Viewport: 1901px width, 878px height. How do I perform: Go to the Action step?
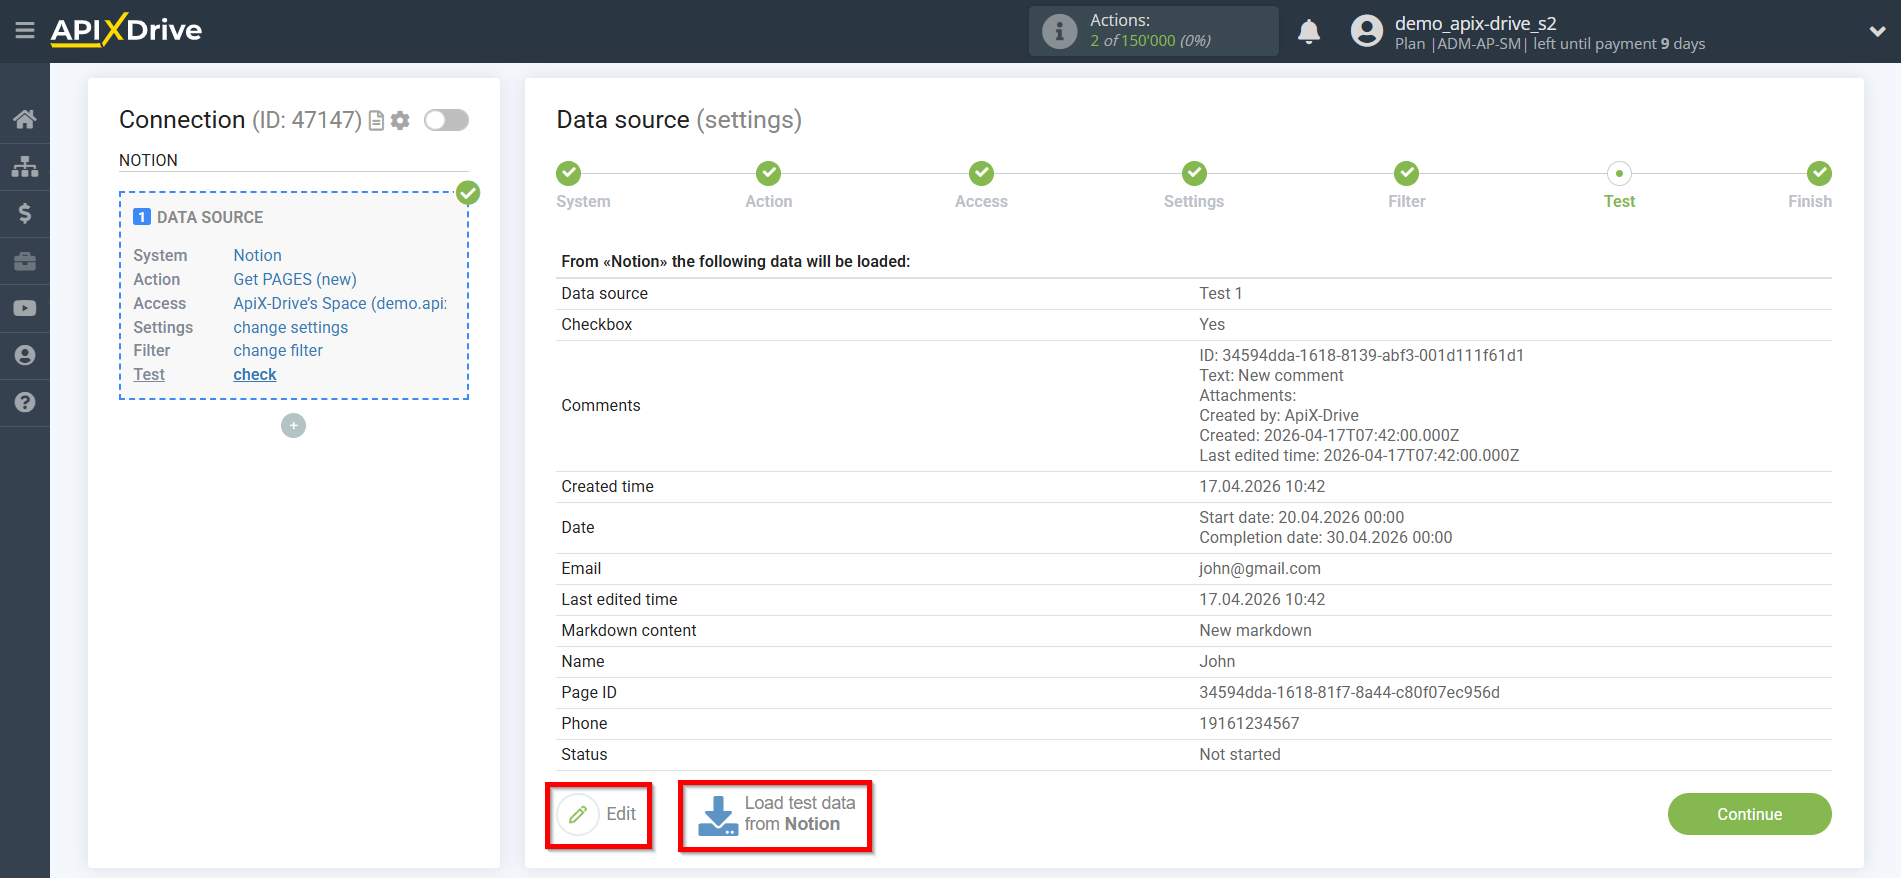[x=768, y=173]
